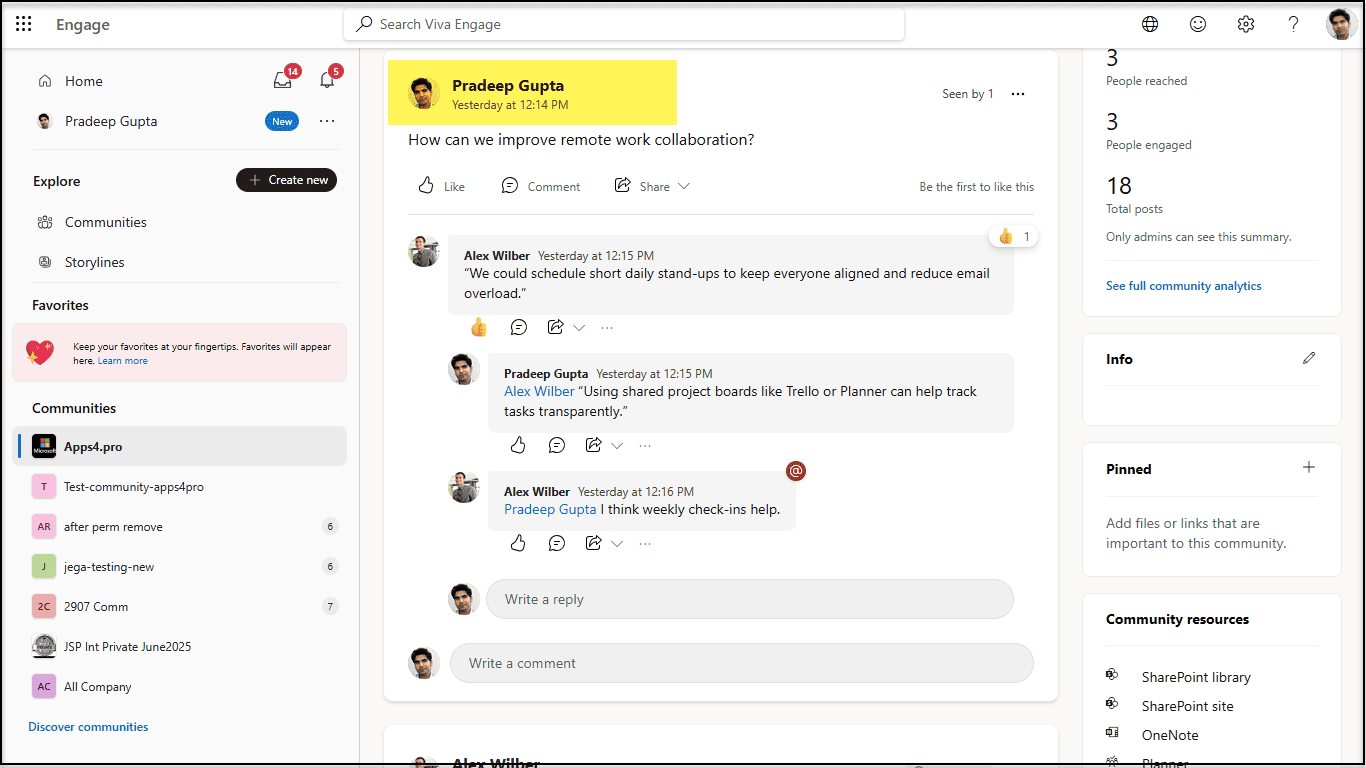Go to Communities in Explore sidebar
The image size is (1366, 768).
pyautogui.click(x=105, y=222)
